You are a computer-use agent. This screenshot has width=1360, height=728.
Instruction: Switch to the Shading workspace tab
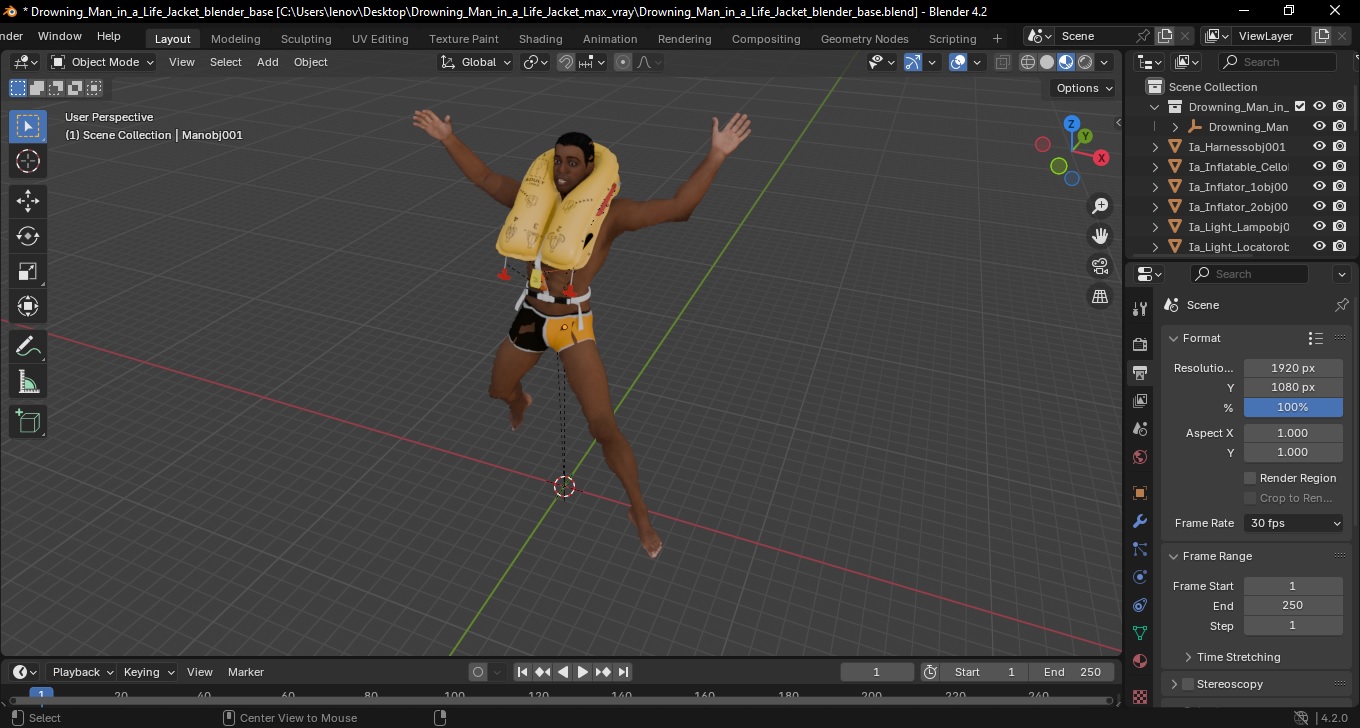(540, 39)
